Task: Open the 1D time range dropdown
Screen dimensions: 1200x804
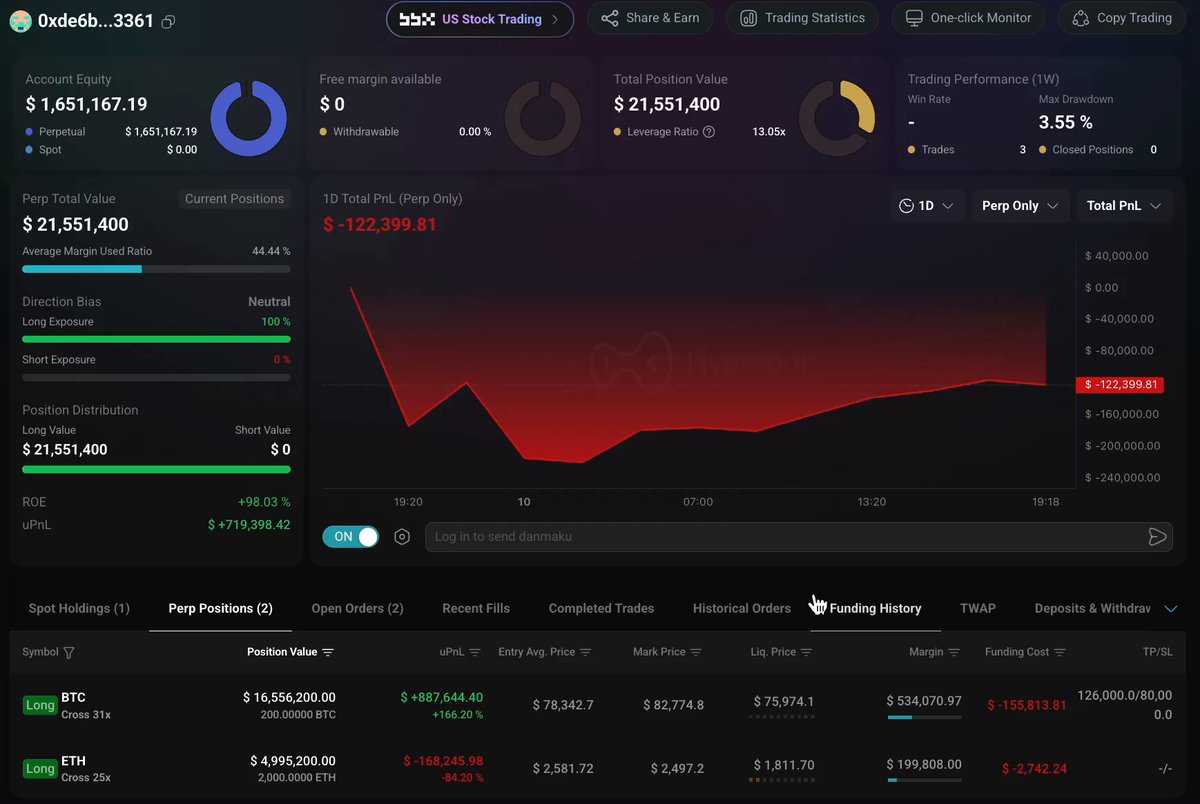Action: tap(927, 206)
